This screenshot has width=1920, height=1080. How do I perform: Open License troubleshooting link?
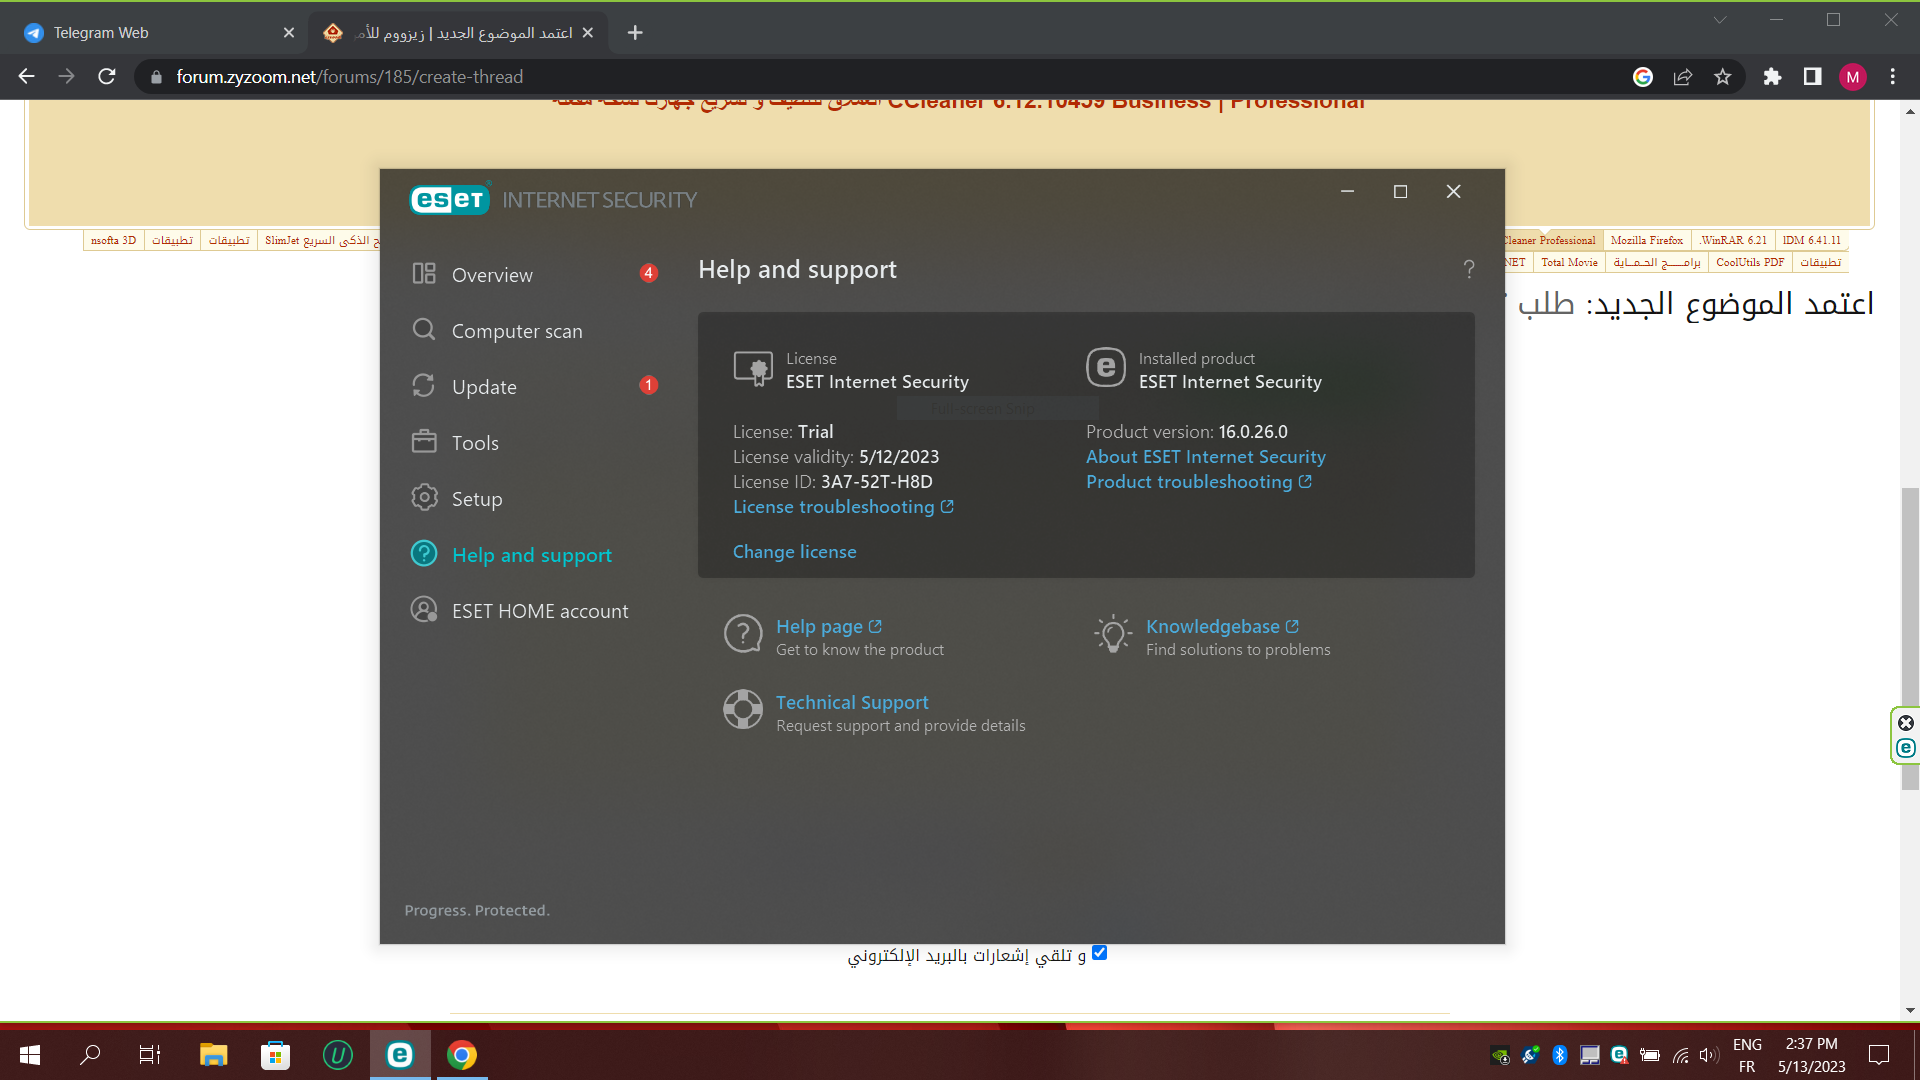[x=843, y=507]
